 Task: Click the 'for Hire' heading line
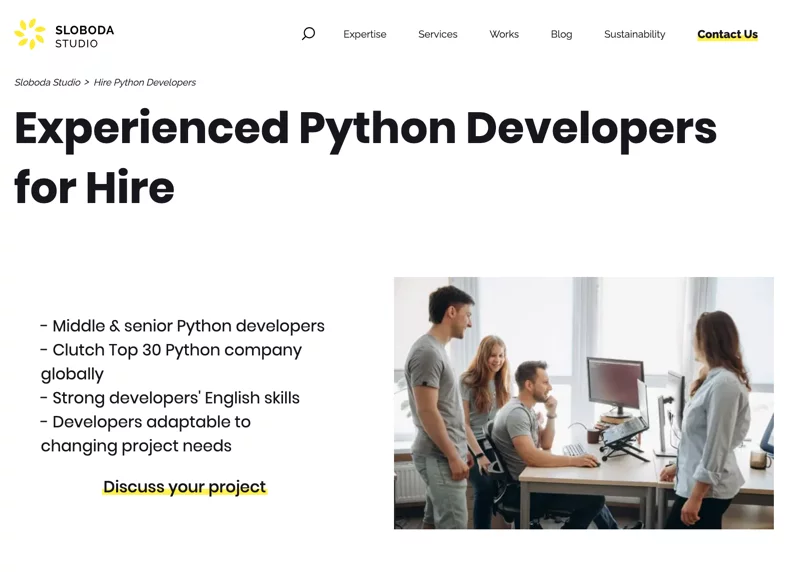(95, 188)
